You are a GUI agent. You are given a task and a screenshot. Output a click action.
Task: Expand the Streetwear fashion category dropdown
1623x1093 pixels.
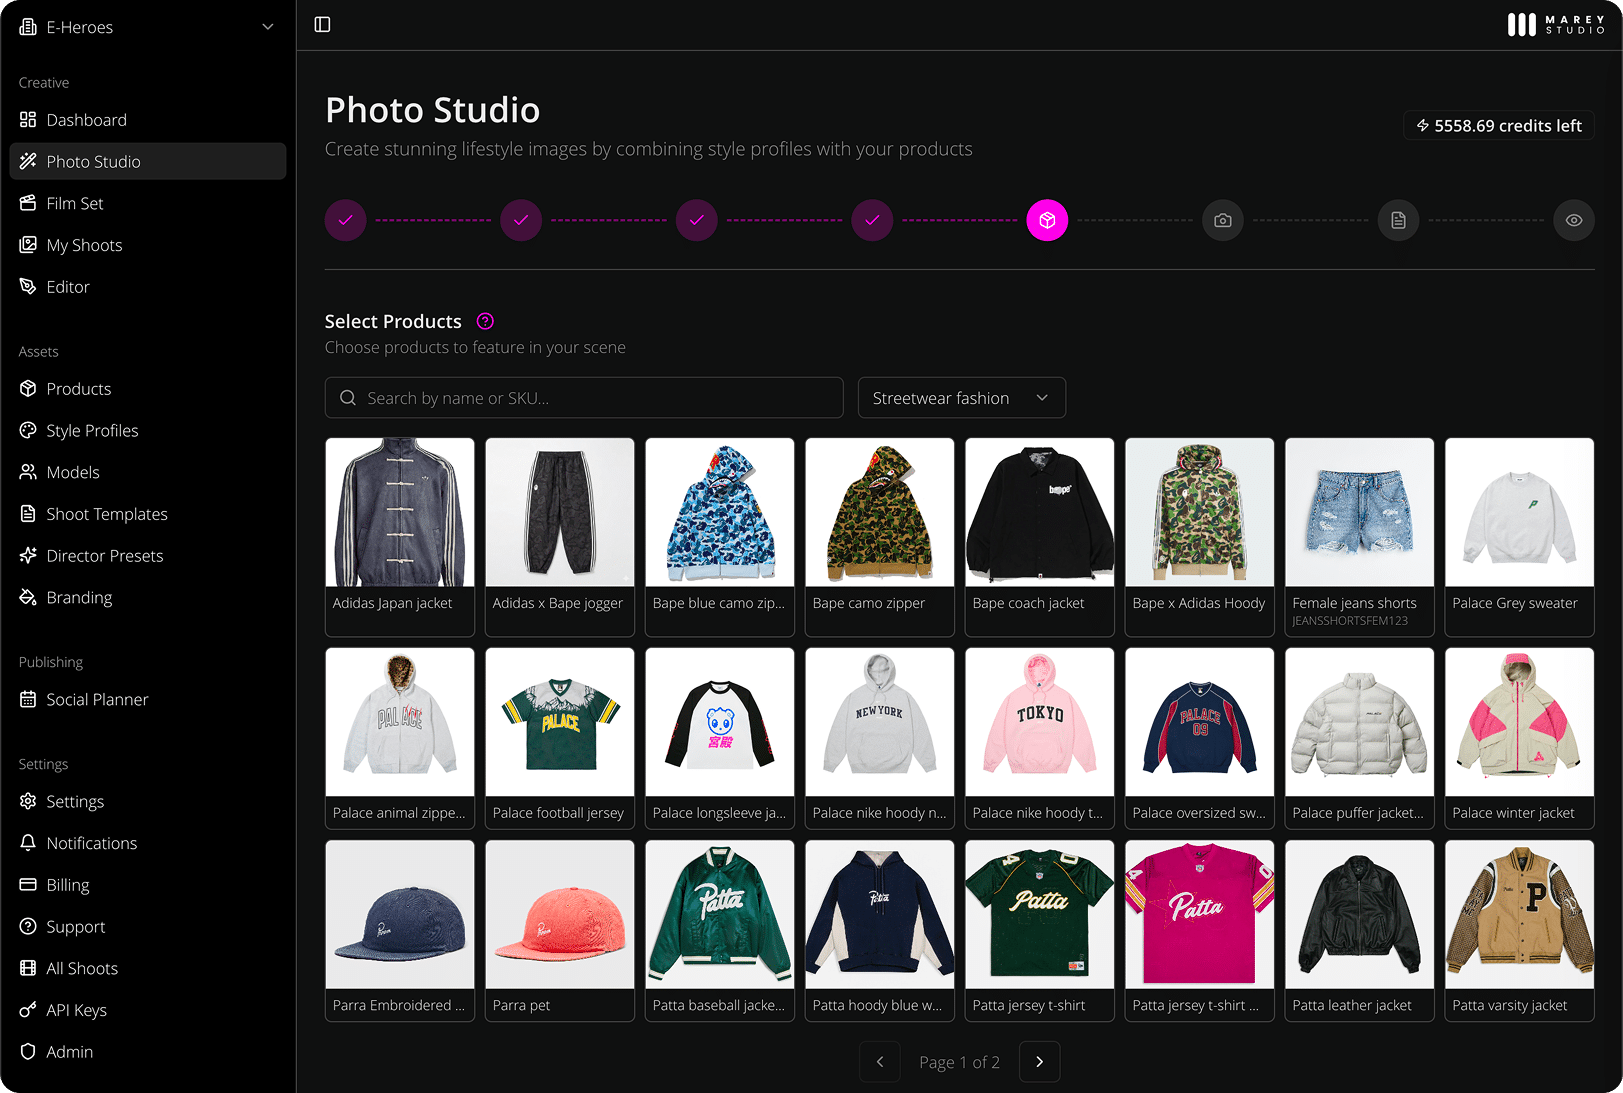tap(961, 398)
